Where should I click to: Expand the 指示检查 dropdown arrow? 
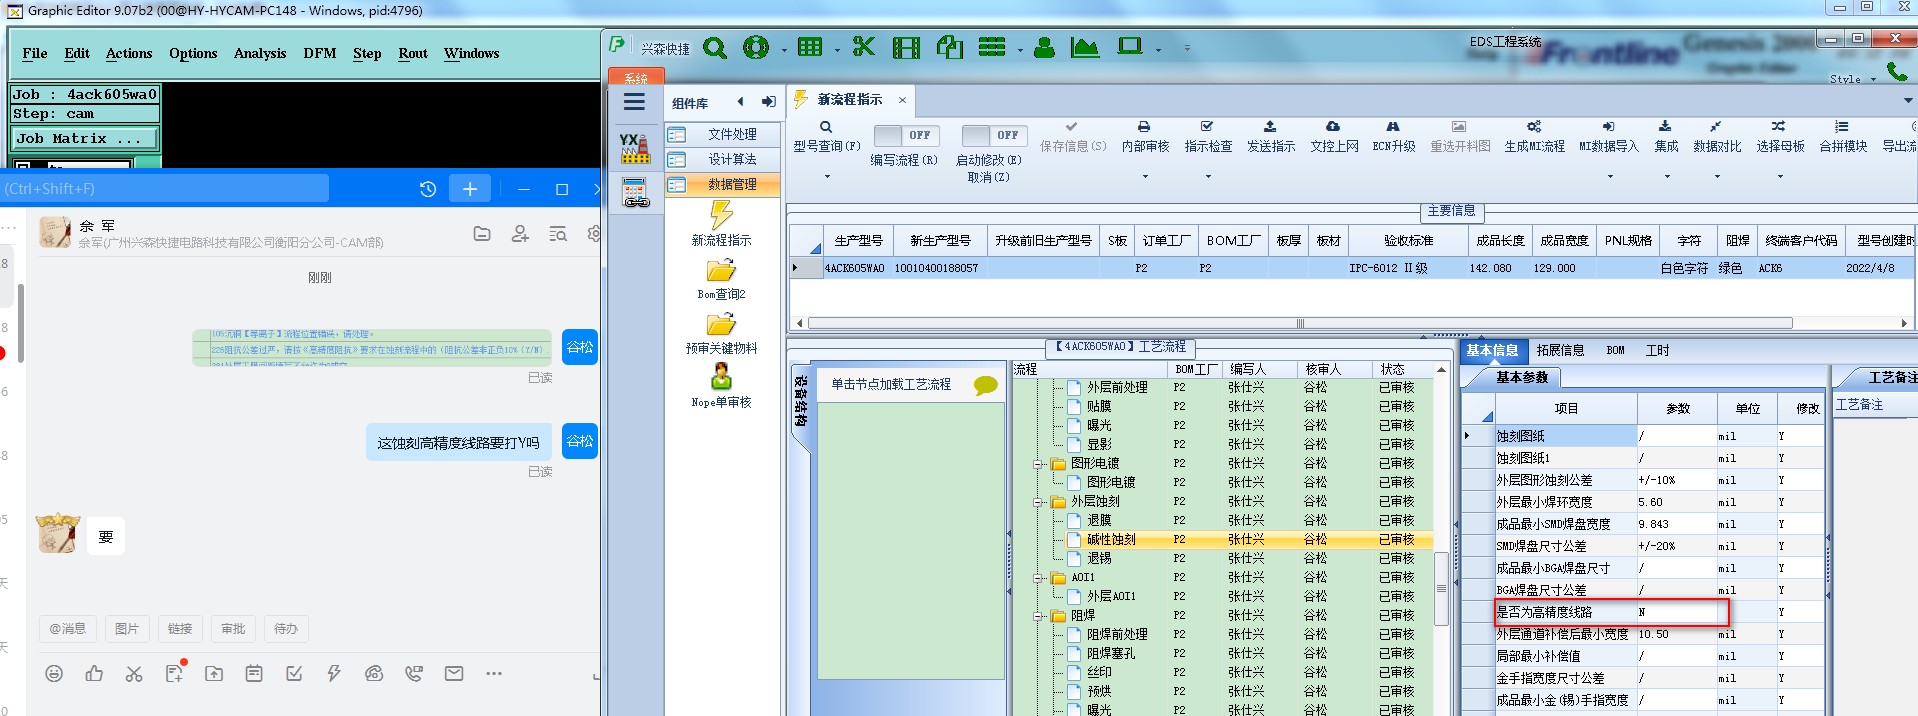(x=1208, y=177)
